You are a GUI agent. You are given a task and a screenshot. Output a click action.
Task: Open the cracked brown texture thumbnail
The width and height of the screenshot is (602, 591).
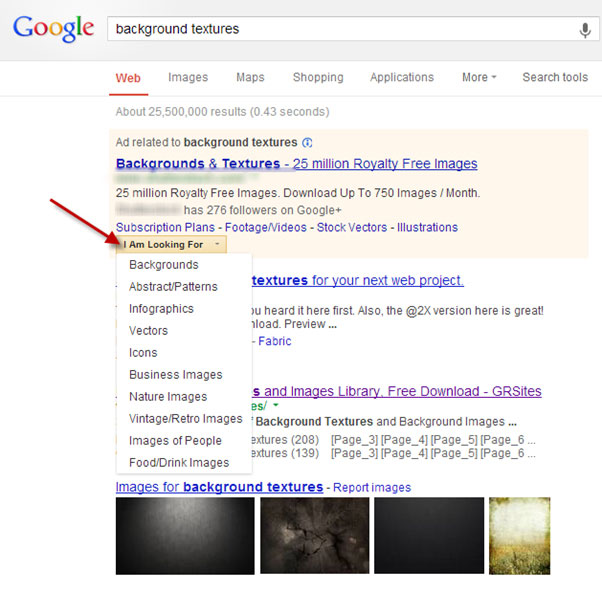pyautogui.click(x=314, y=535)
